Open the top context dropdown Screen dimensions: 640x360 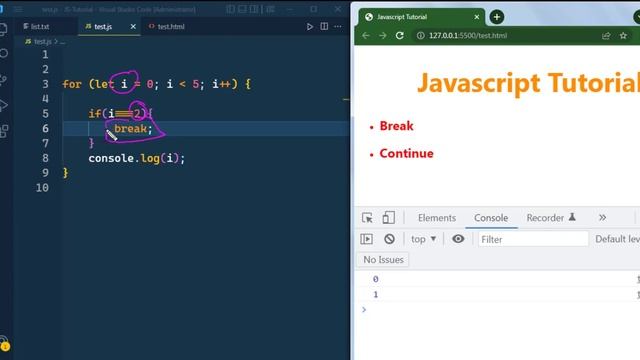pos(424,239)
